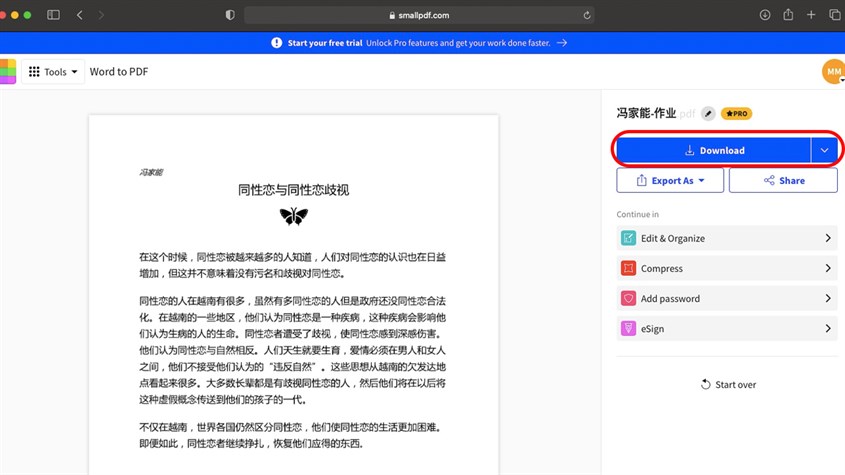Expand the Edit & Organize chevron
Viewport: 845px width, 475px height.
pos(828,238)
